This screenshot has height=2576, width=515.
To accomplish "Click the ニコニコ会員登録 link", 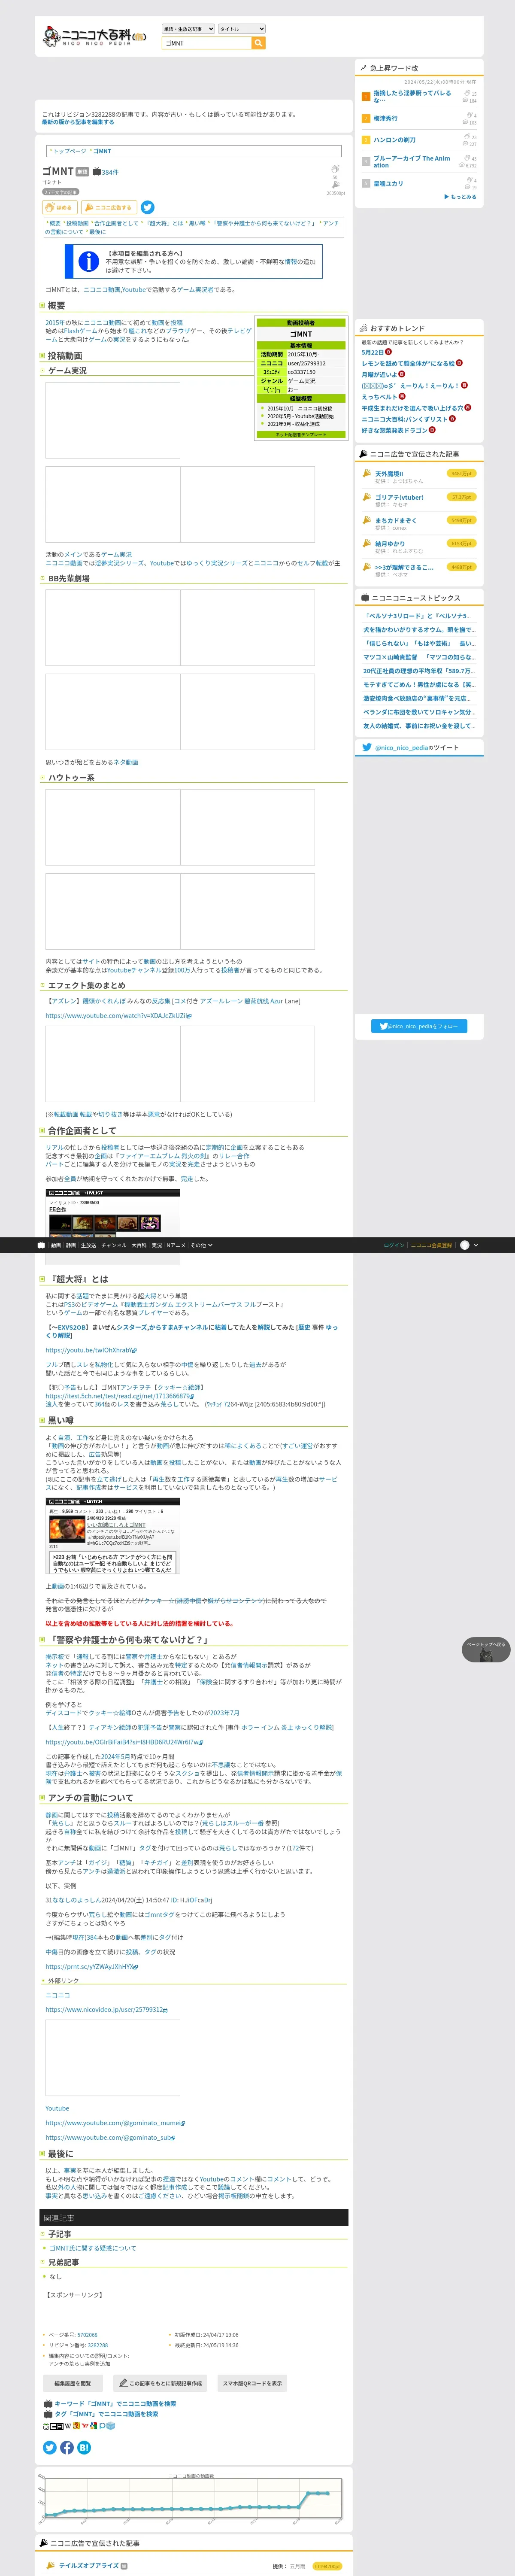I will [x=431, y=1245].
